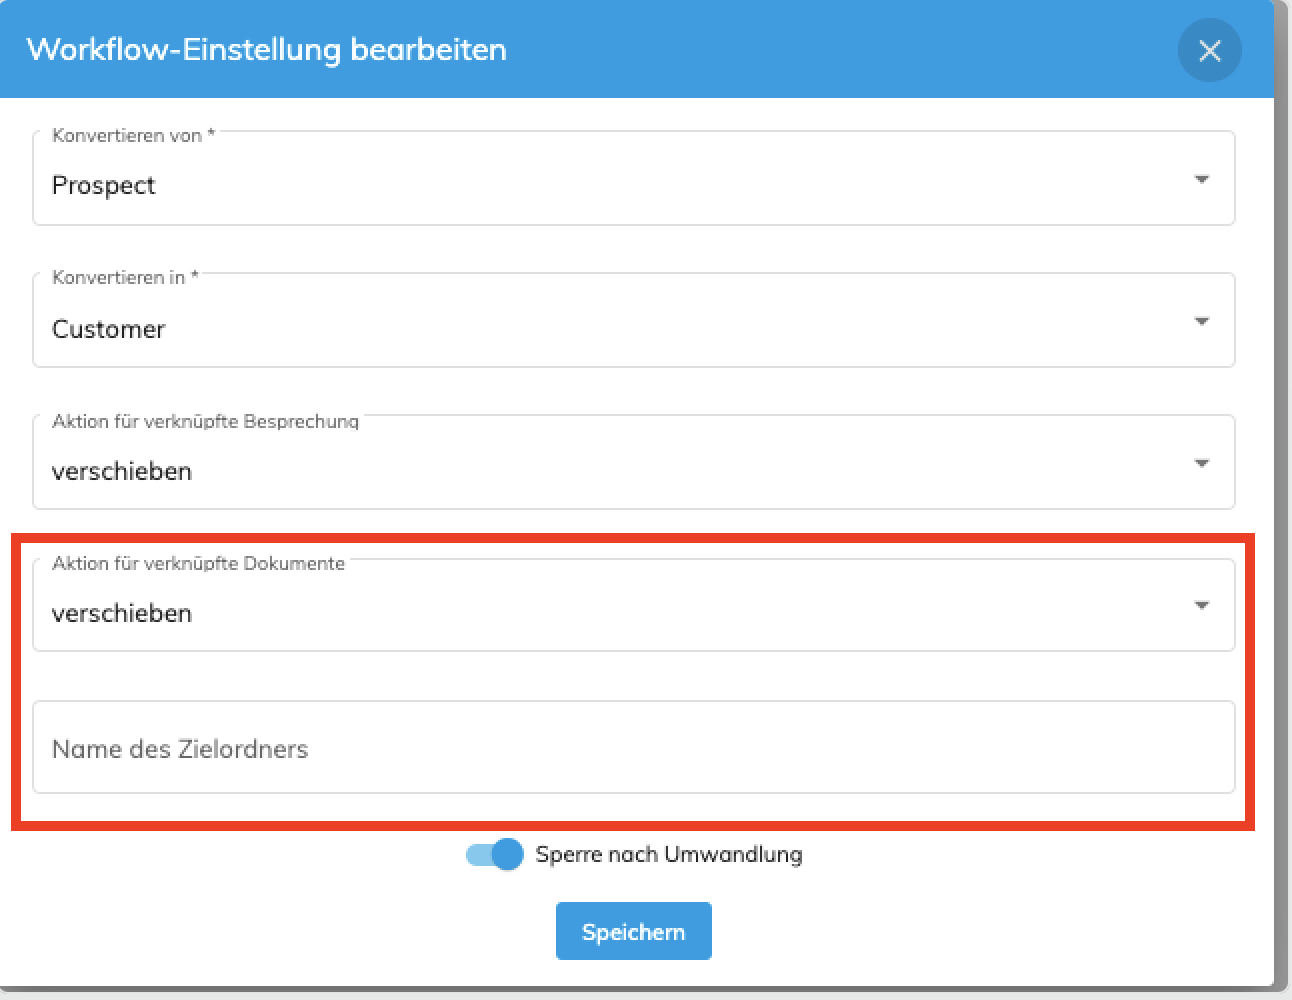
Task: Focus the Name des Zielordners field
Action: pos(634,747)
